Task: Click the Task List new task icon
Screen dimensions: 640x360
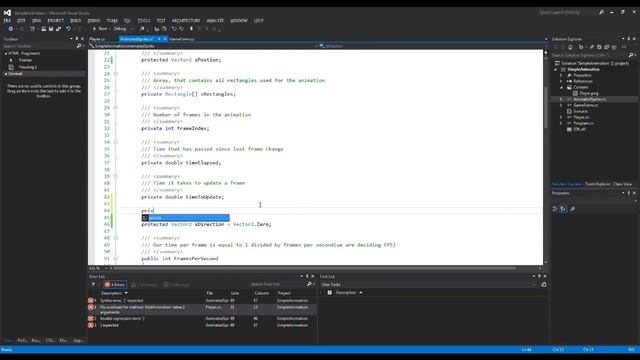Action: point(544,284)
